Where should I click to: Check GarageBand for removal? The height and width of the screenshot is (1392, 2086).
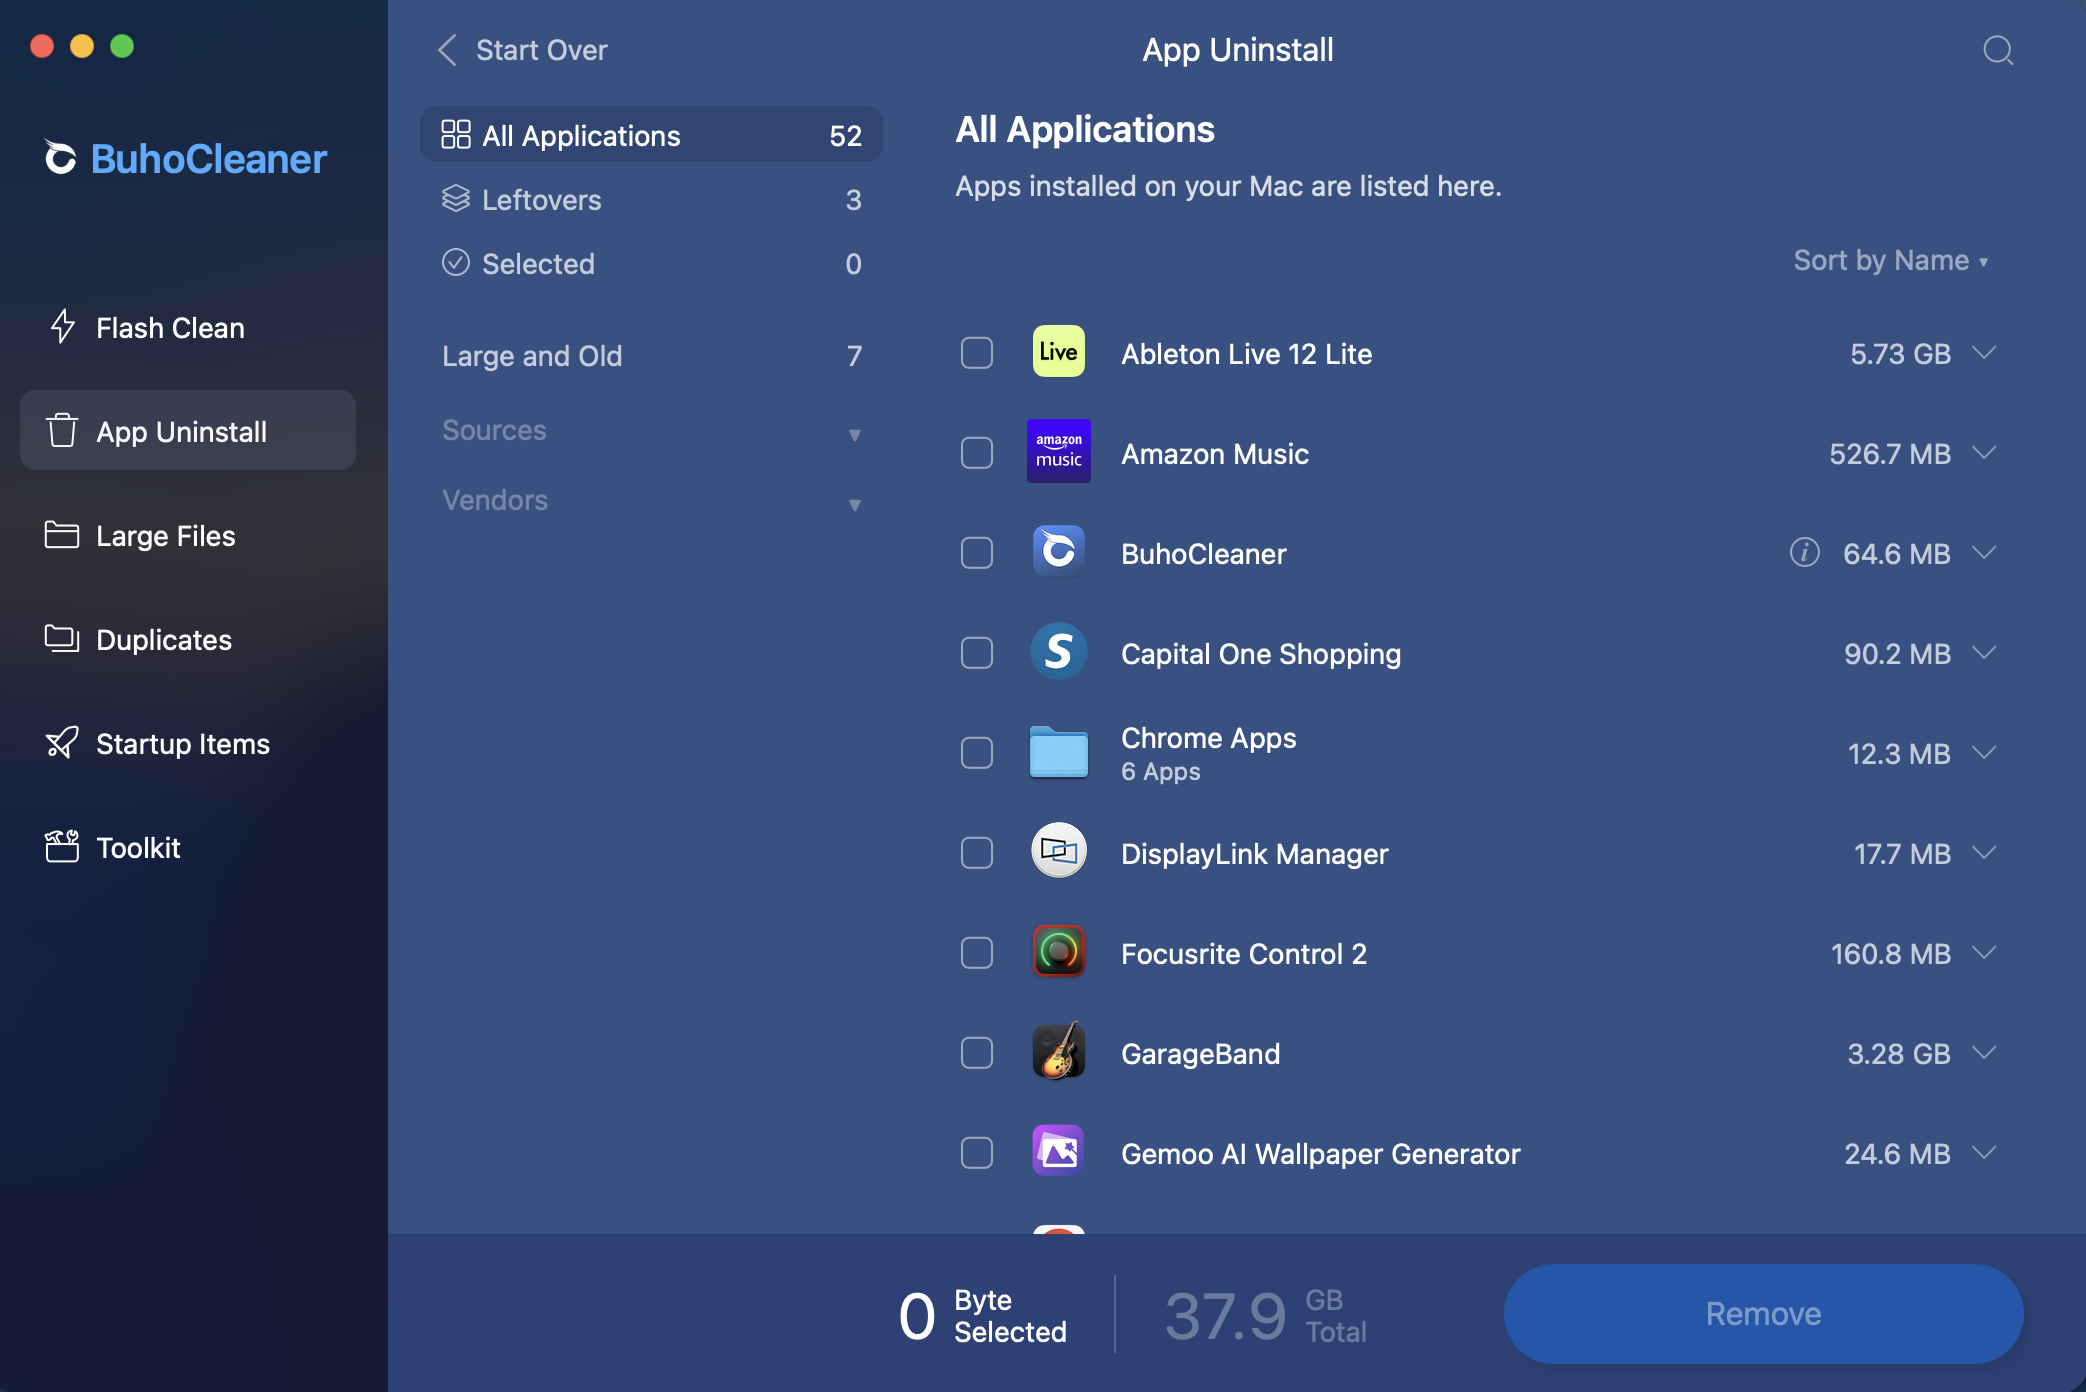977,1052
